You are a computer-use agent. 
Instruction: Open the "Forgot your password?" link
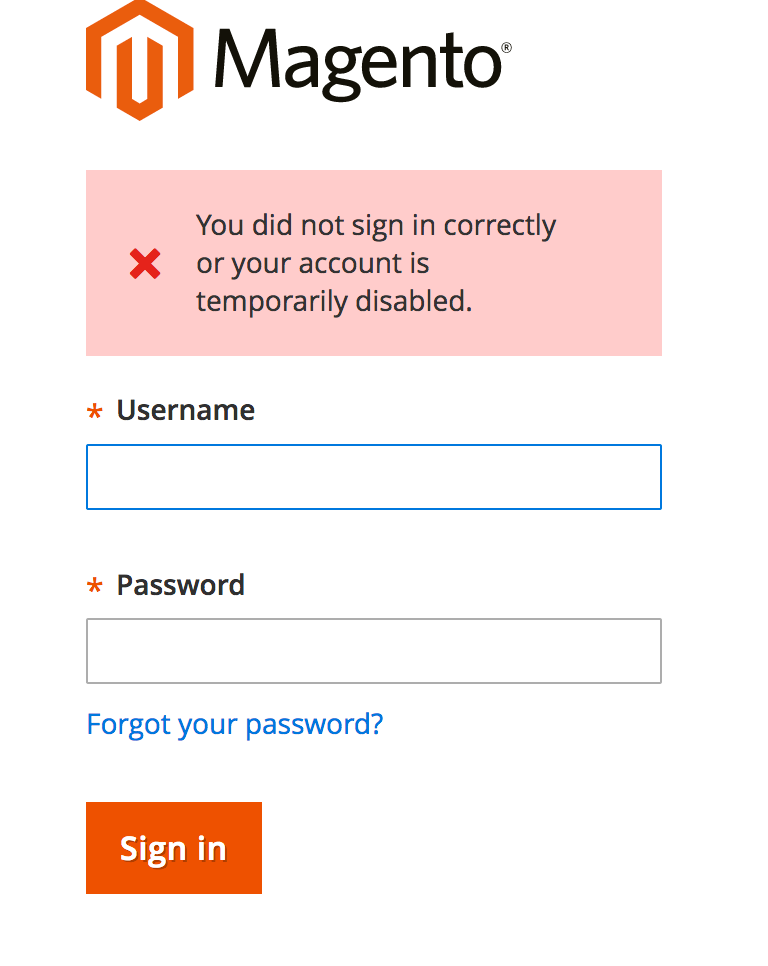click(235, 724)
